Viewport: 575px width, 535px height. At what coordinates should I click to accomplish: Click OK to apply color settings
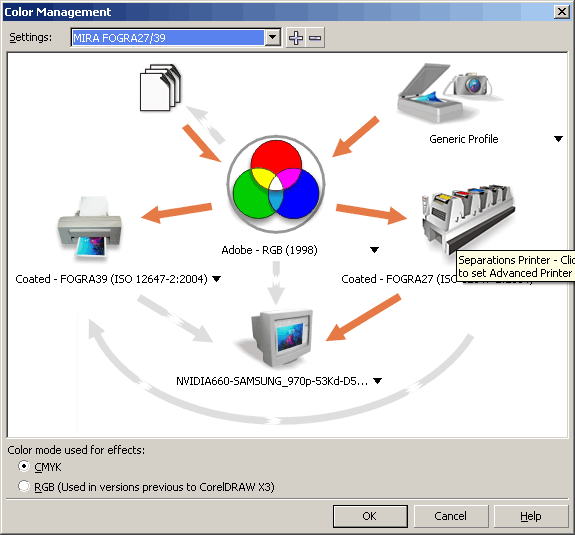click(x=370, y=516)
